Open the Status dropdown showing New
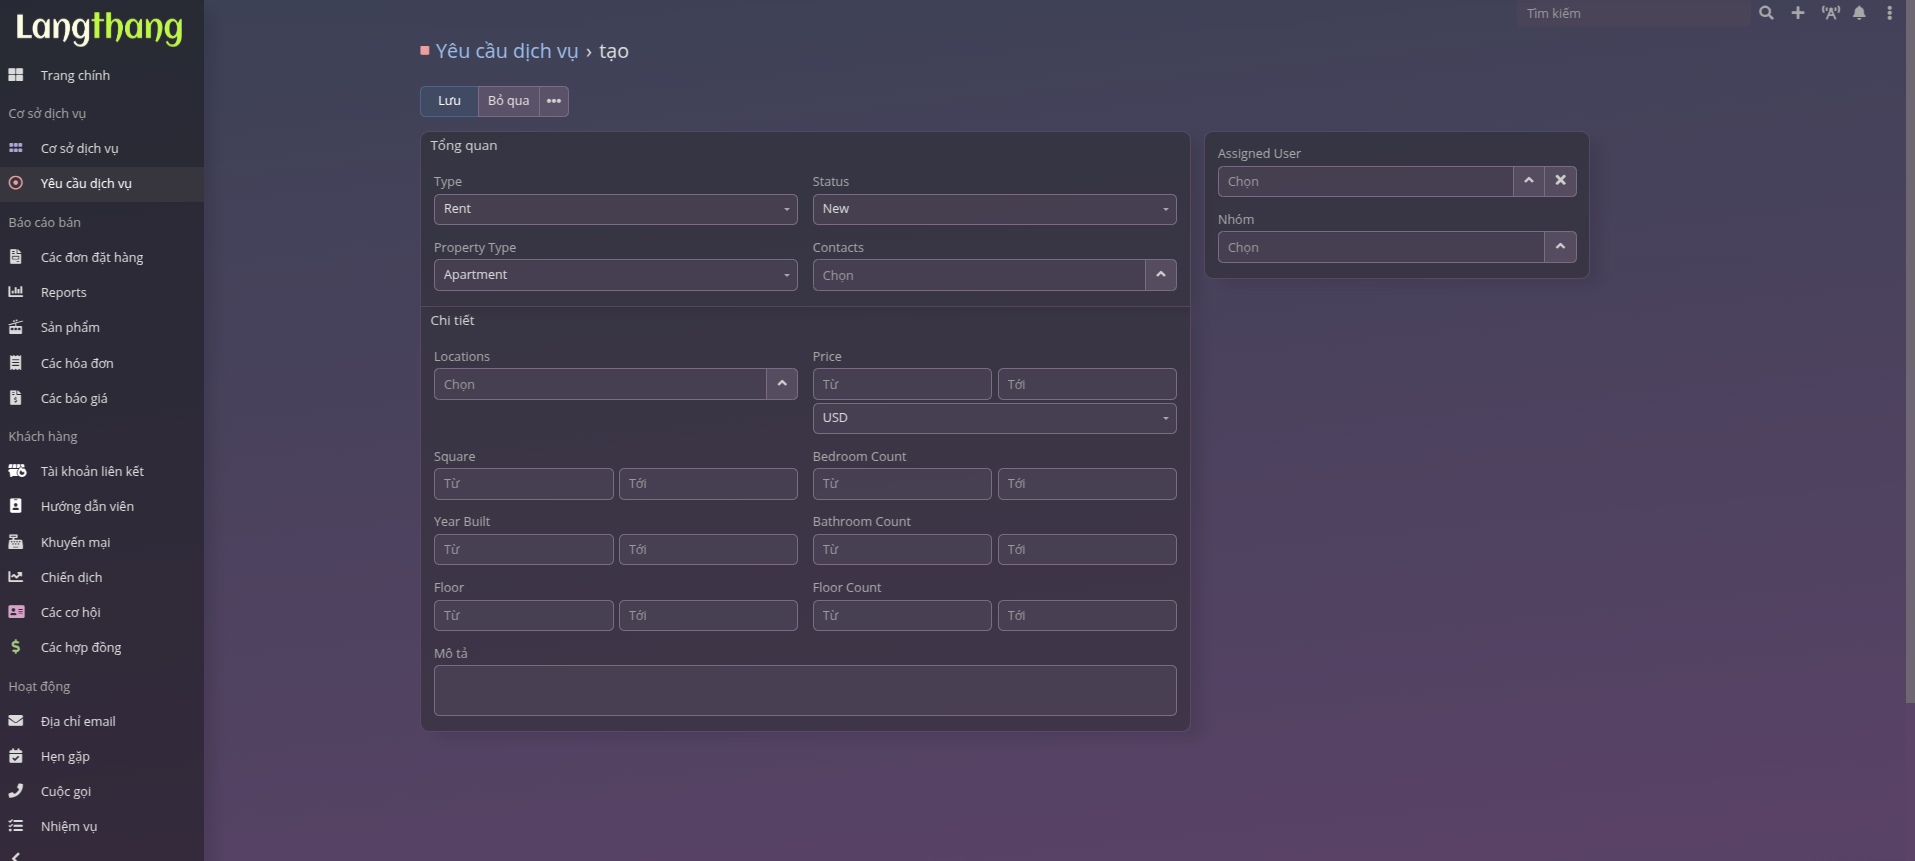 [x=994, y=209]
